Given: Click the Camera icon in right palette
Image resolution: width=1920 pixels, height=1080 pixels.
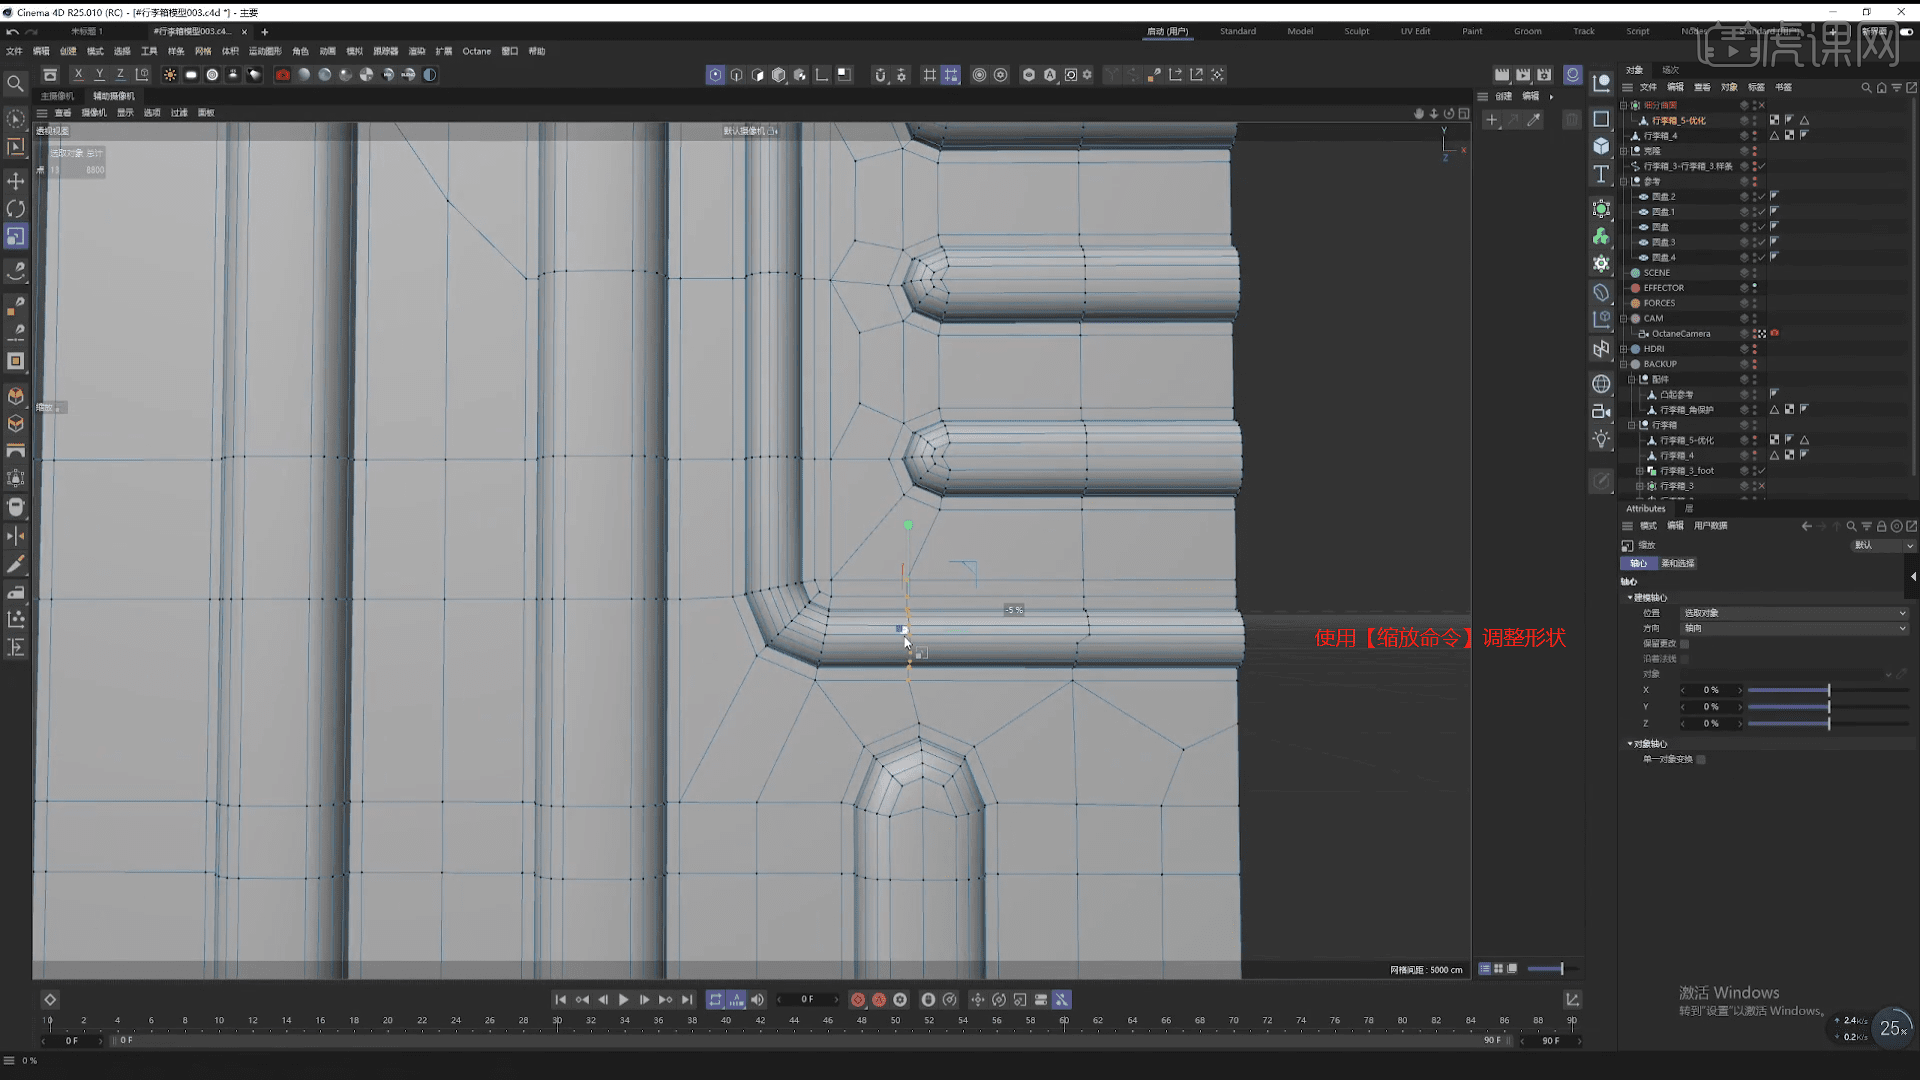Looking at the screenshot, I should (x=1601, y=411).
